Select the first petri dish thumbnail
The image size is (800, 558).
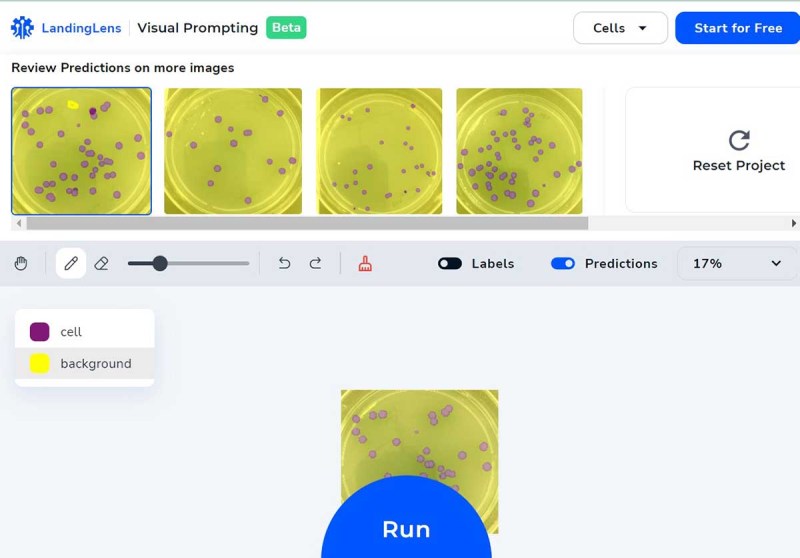(x=82, y=151)
